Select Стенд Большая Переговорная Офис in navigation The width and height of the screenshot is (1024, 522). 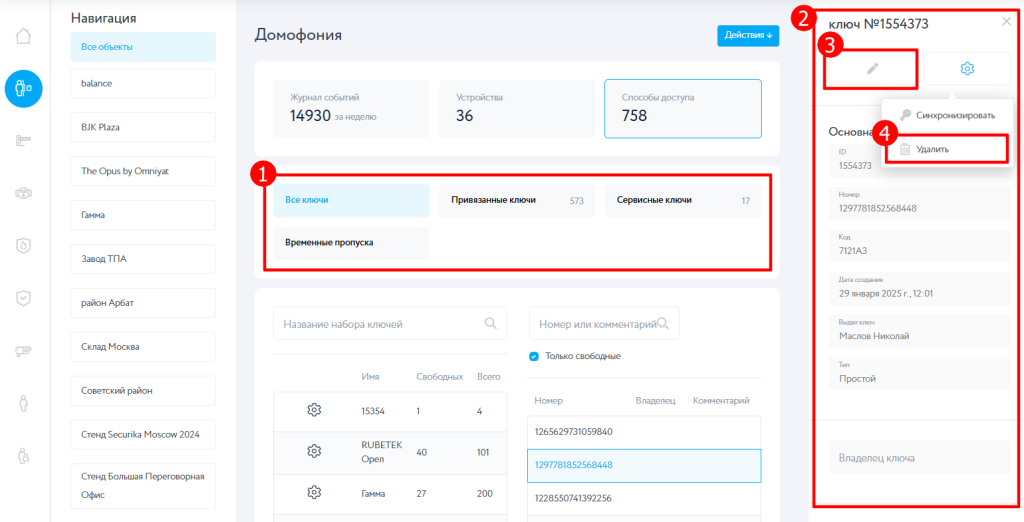click(x=143, y=486)
